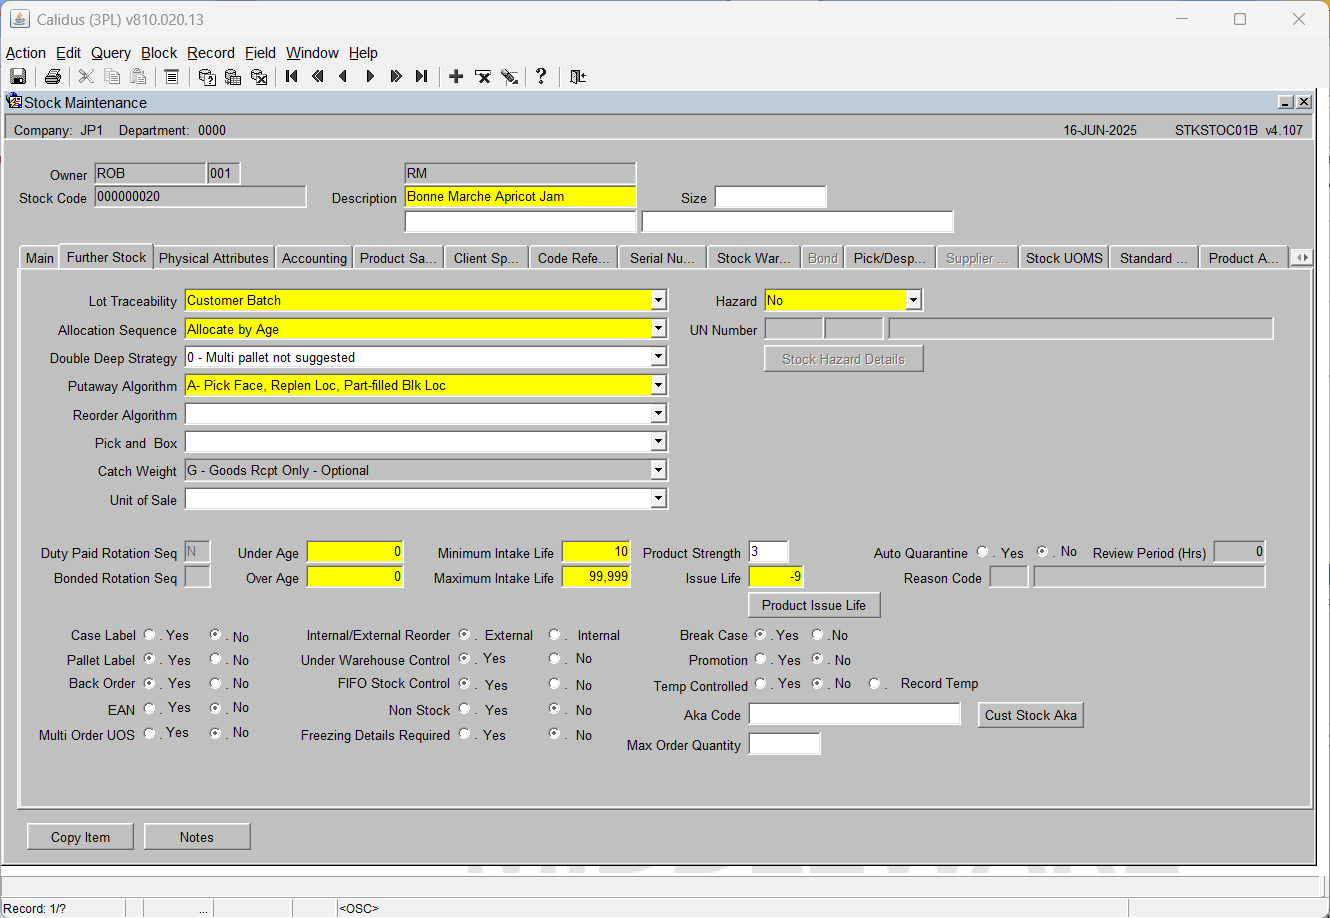The width and height of the screenshot is (1330, 918).
Task: Click the Print icon in toolbar
Action: pos(53,77)
